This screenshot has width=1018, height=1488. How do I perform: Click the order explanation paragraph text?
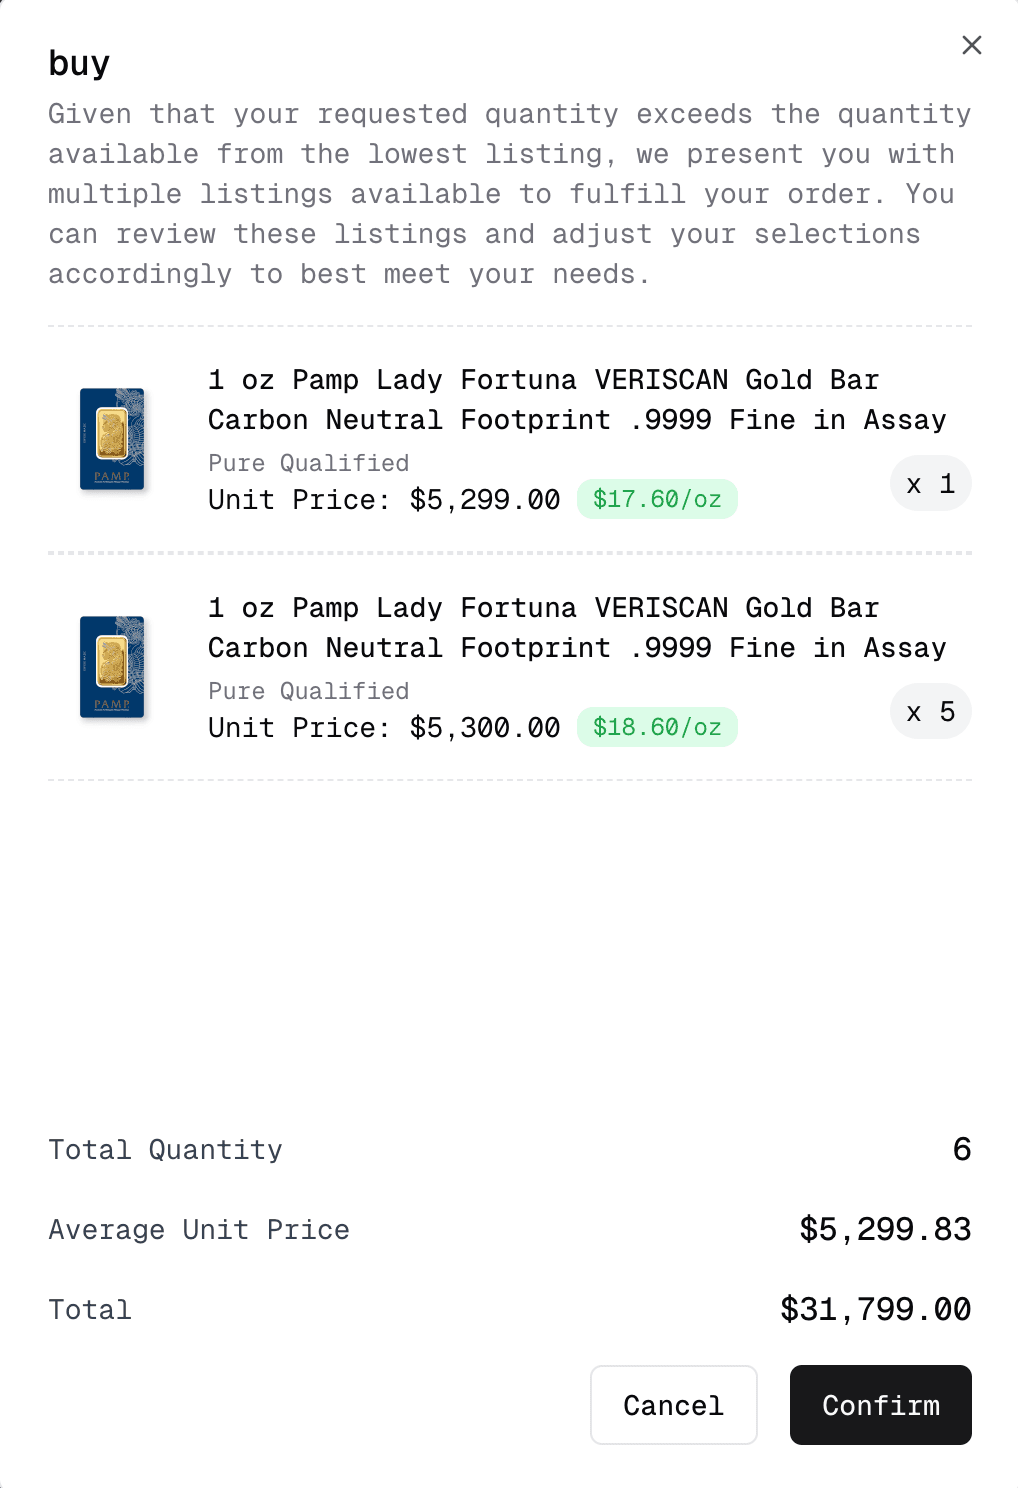coord(509,193)
